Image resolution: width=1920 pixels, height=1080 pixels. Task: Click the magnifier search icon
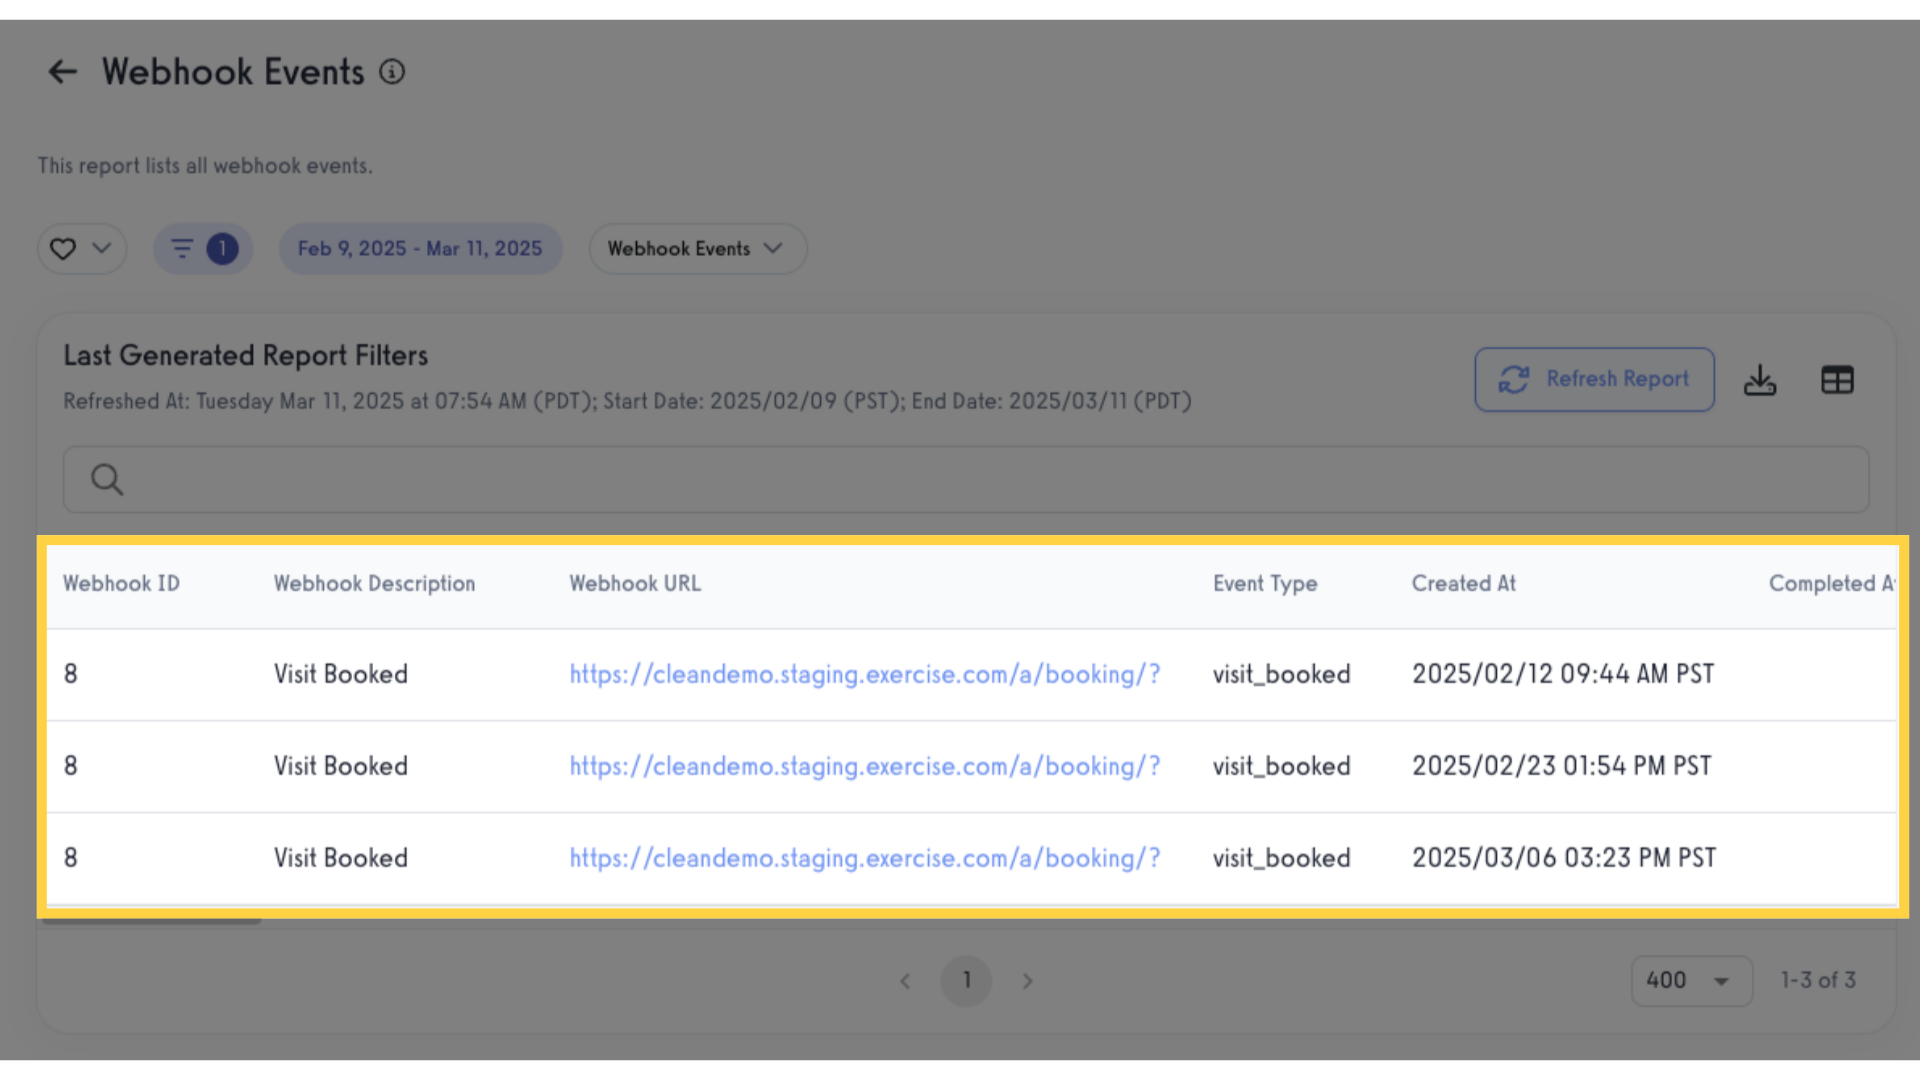click(107, 480)
